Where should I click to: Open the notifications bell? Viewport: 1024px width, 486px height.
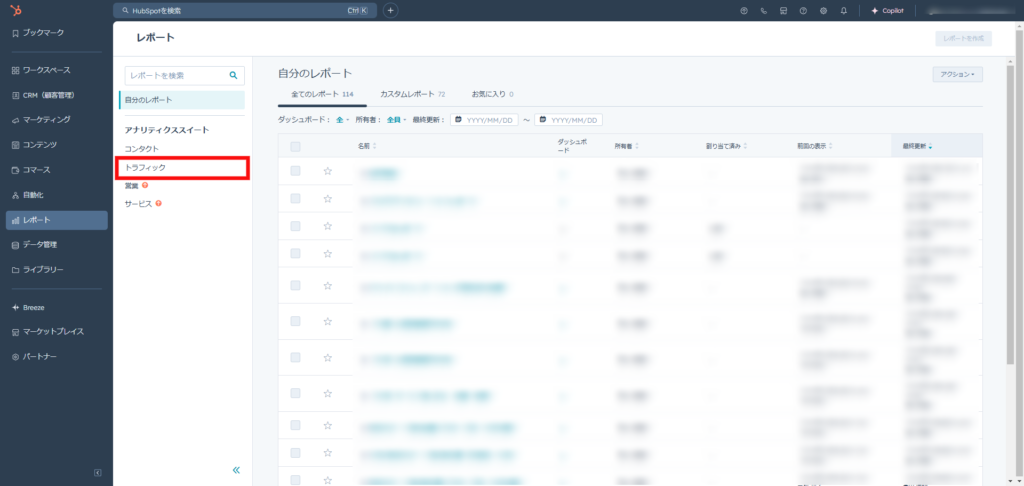(843, 10)
